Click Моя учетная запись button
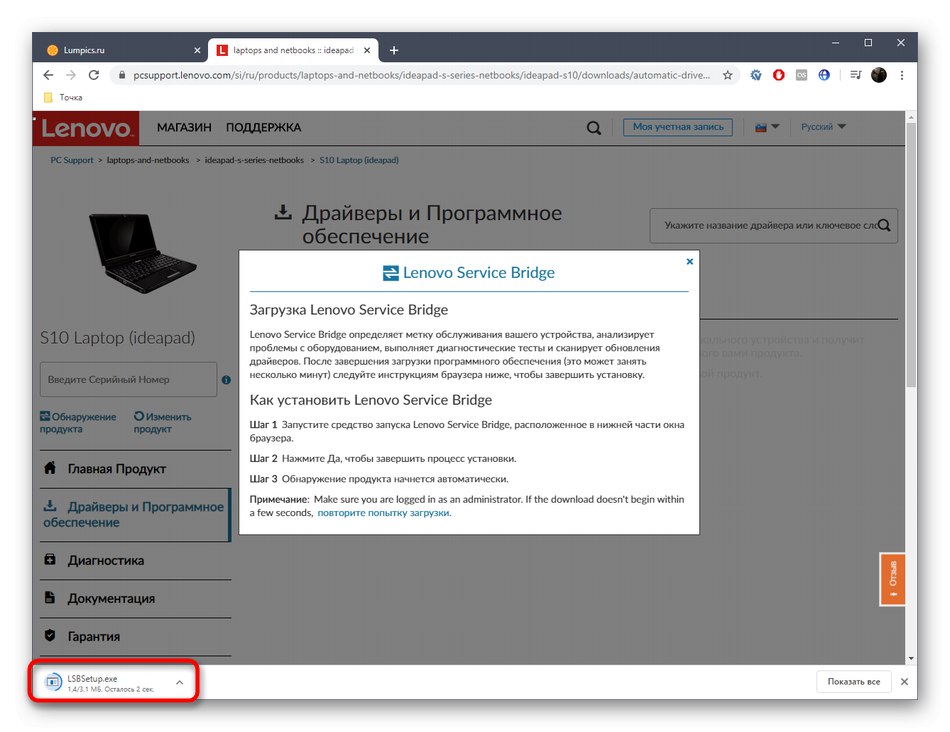 point(678,127)
